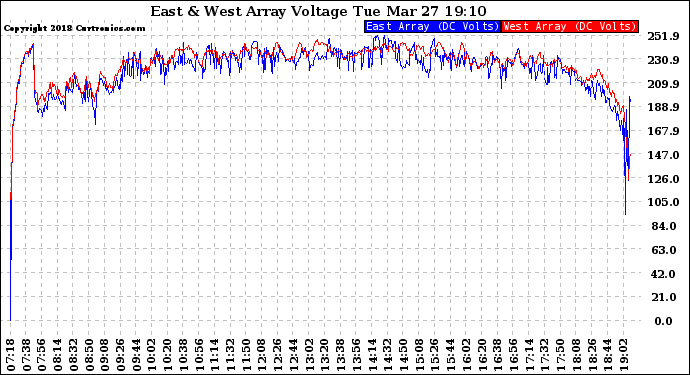Click the 17:50 time label
This screenshot has width=690, height=375.
pyautogui.click(x=560, y=355)
